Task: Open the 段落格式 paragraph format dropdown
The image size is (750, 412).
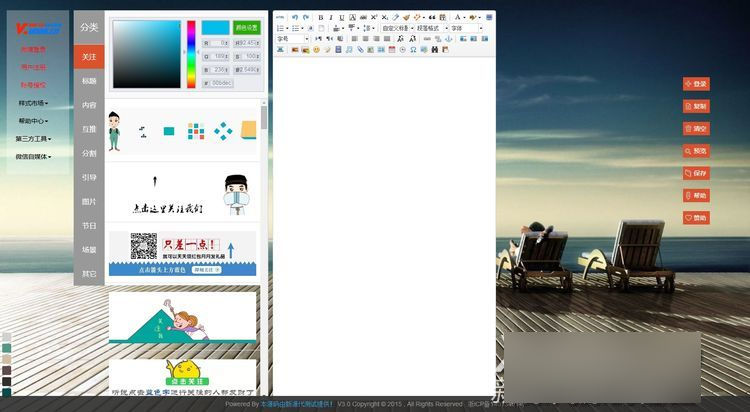Action: point(432,28)
